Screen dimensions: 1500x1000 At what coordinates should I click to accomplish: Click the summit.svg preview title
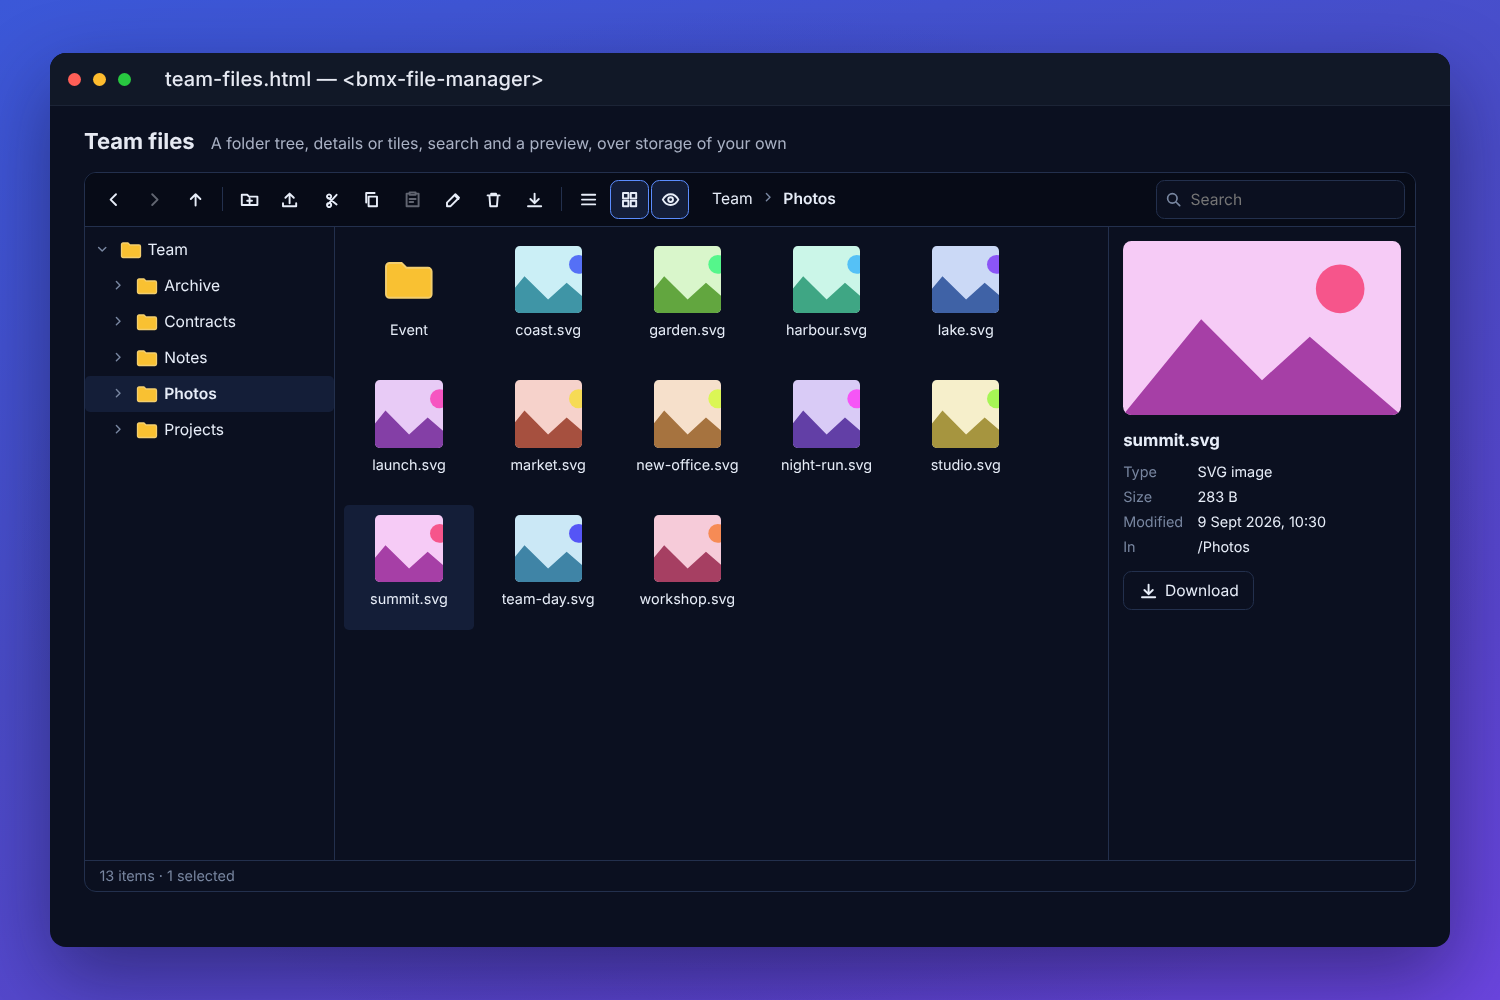coord(1171,440)
